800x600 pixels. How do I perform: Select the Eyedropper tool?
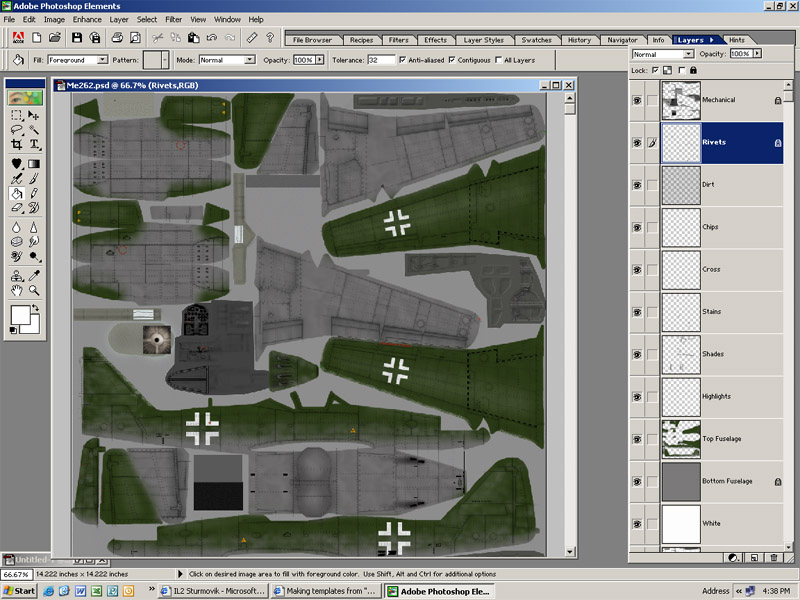[34, 276]
